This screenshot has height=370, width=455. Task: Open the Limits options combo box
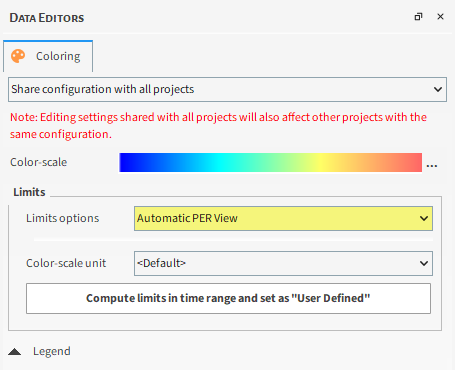click(283, 218)
